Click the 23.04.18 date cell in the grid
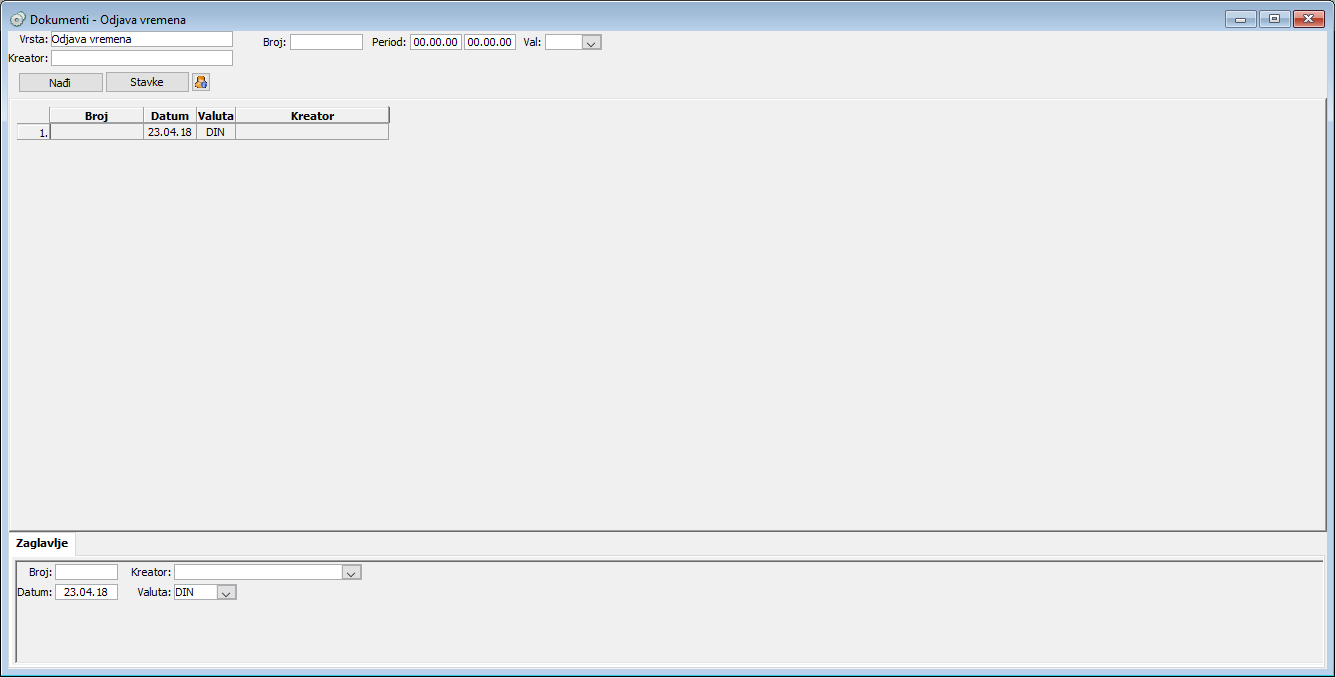This screenshot has width=1336, height=678. 170,132
